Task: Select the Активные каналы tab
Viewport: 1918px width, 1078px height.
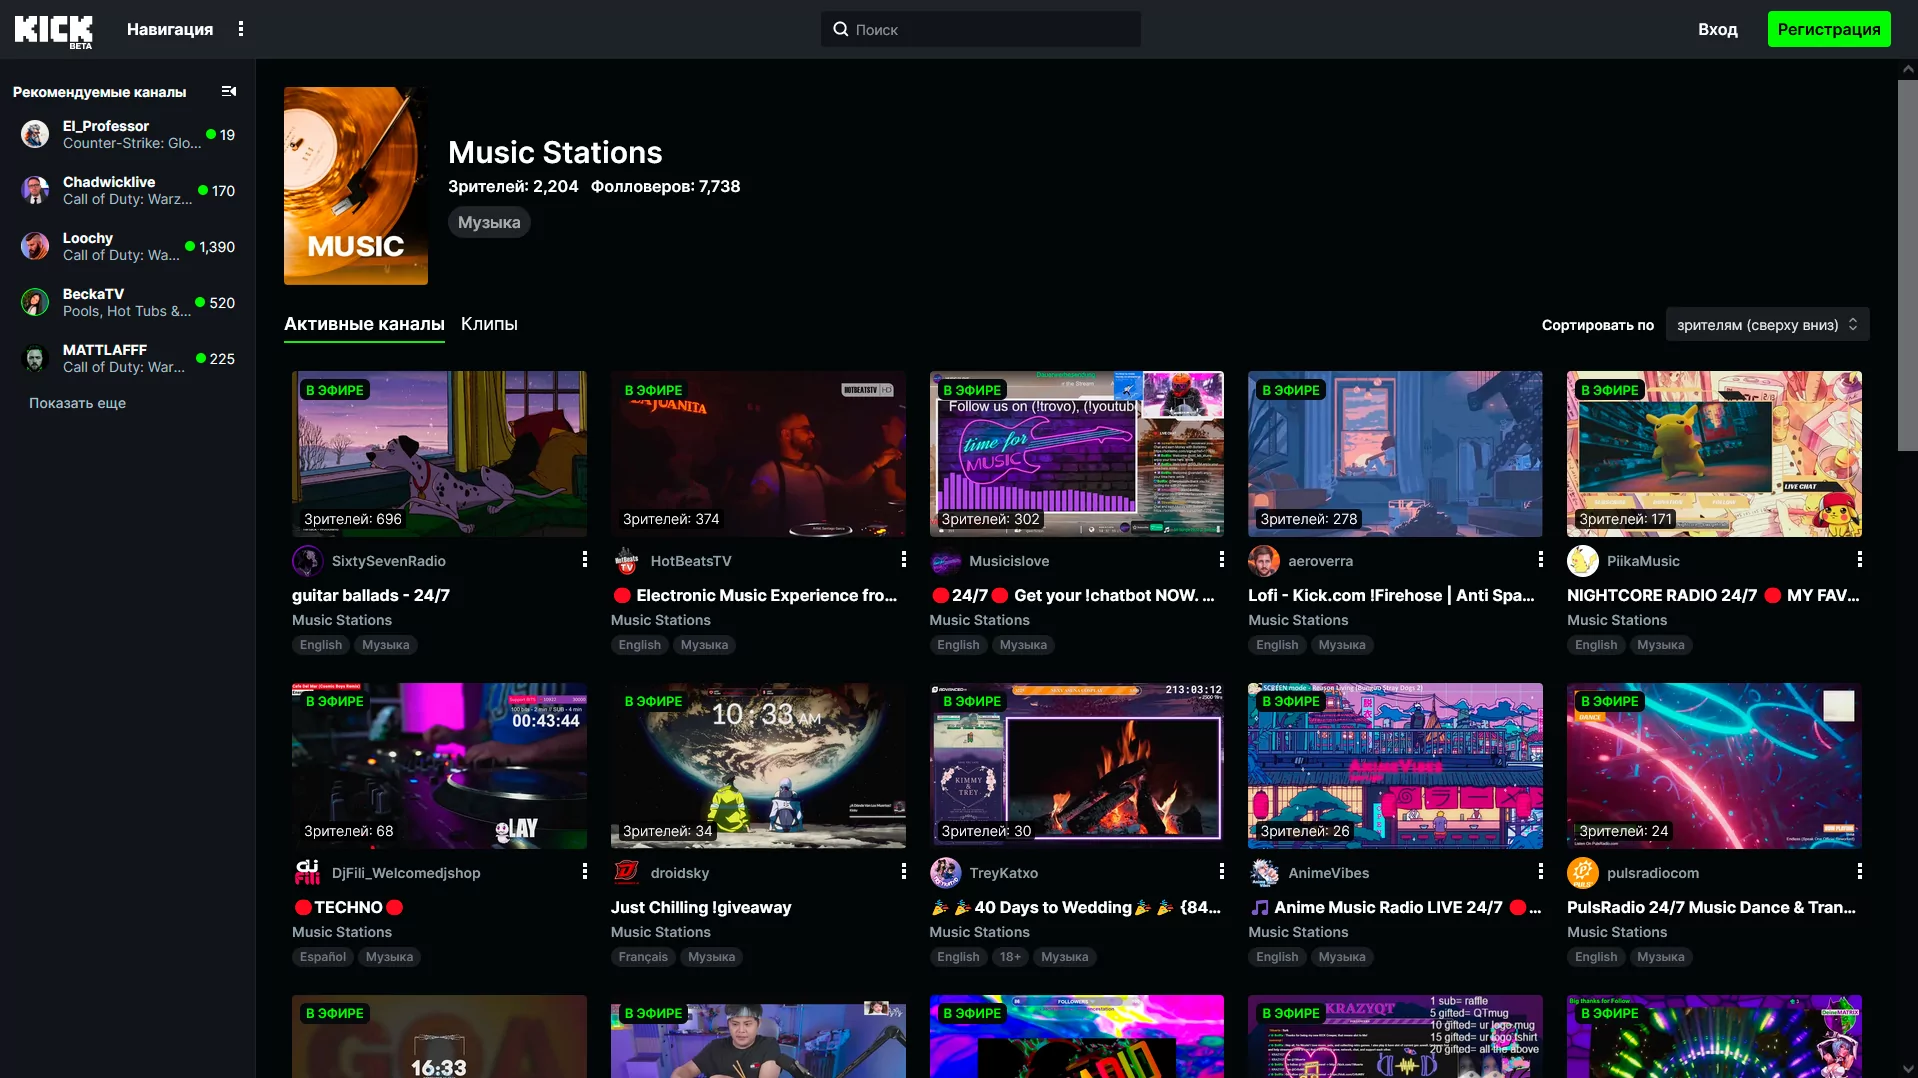Action: click(364, 324)
